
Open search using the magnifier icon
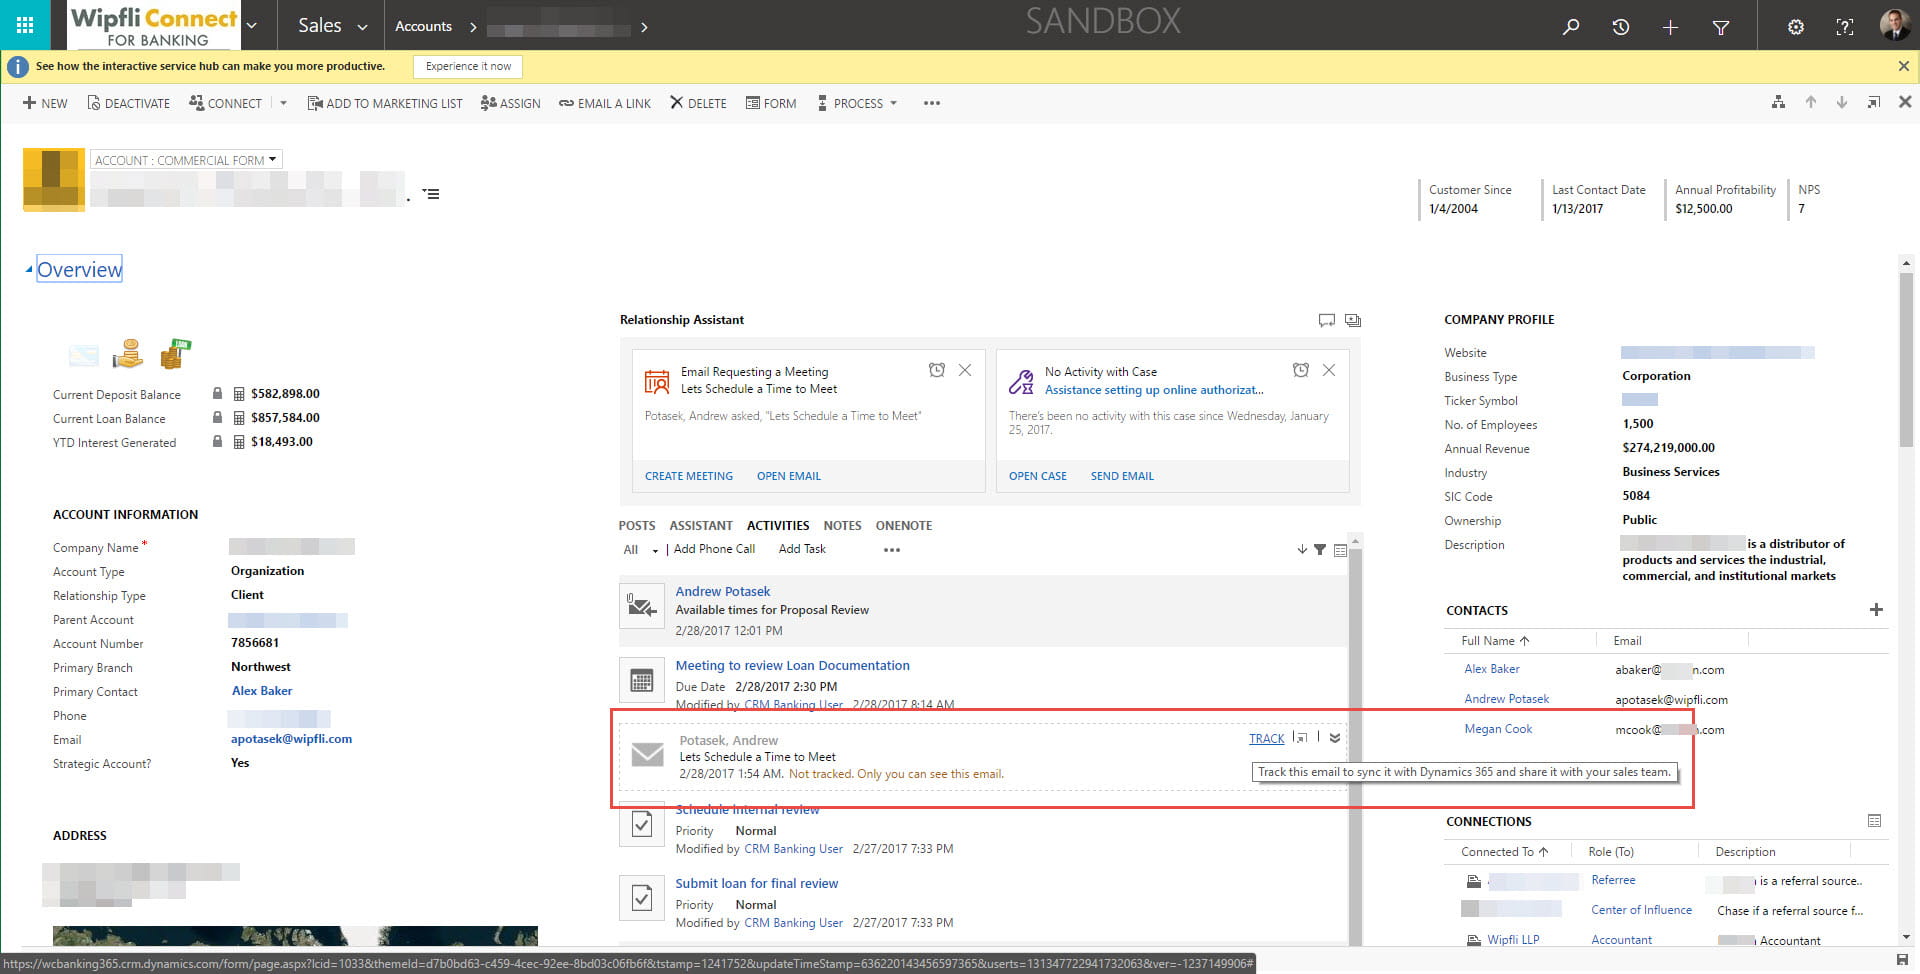pos(1570,27)
